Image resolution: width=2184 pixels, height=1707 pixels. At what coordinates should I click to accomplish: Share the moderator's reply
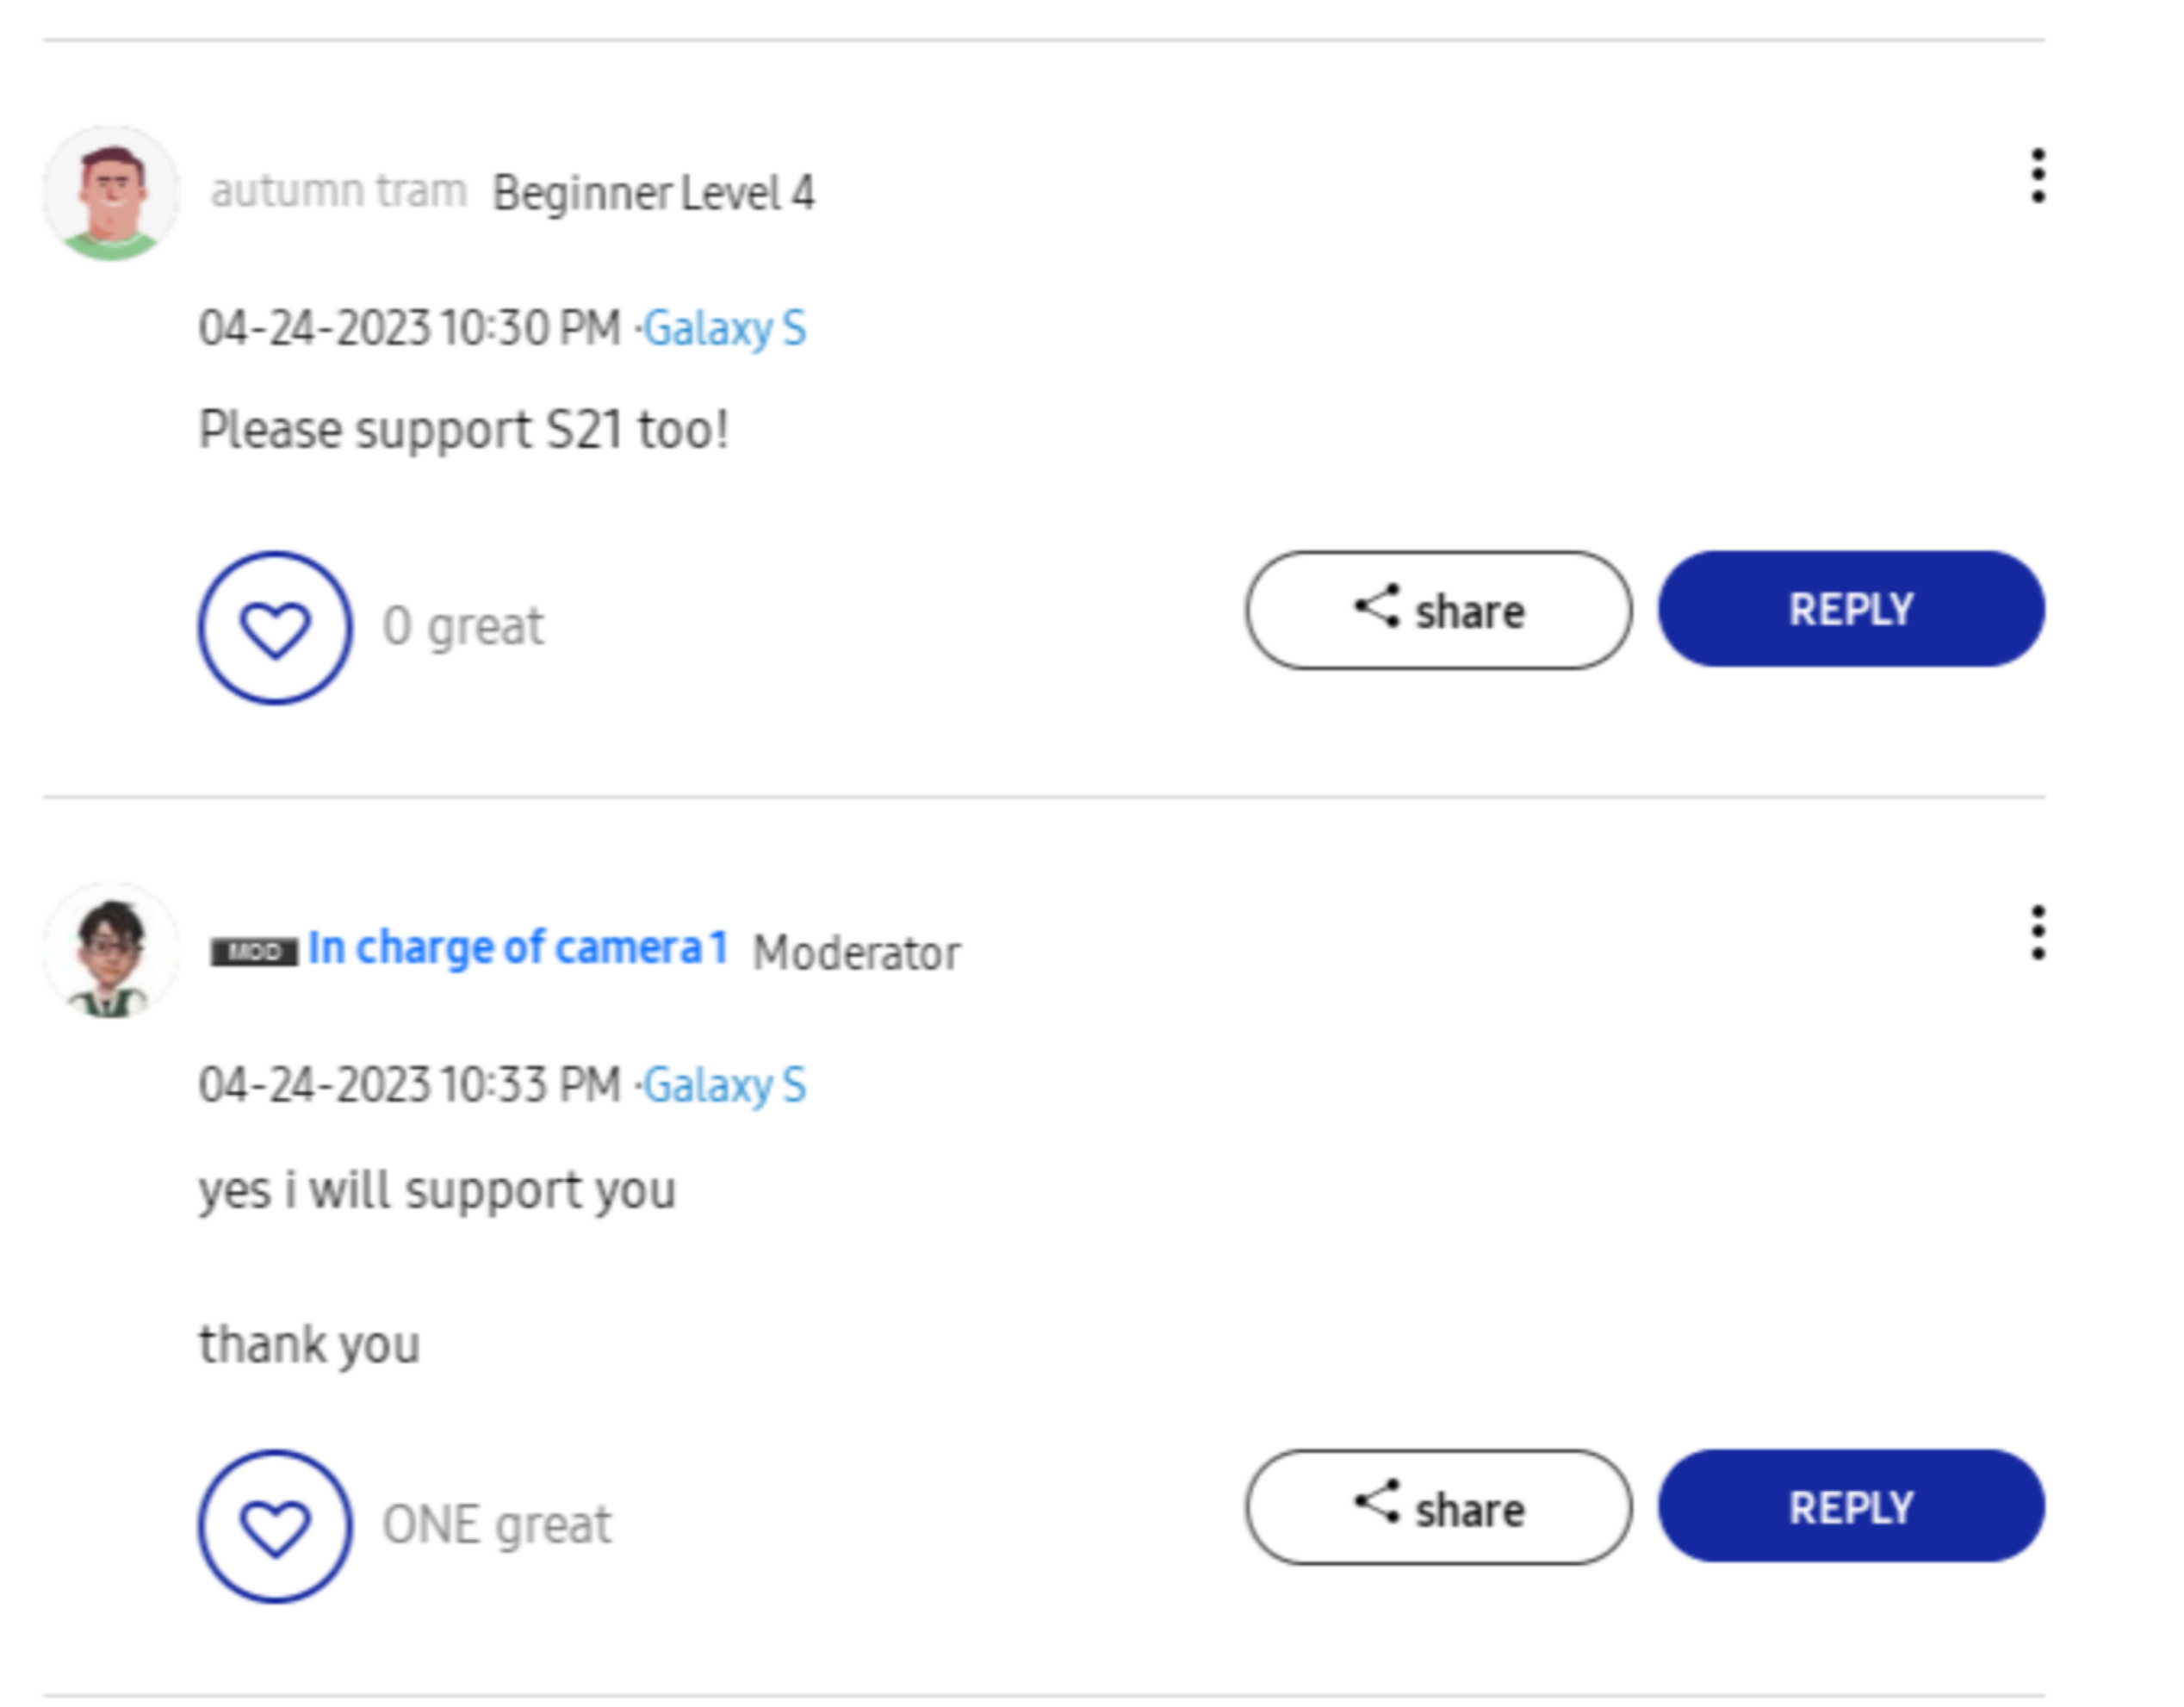click(1438, 1507)
